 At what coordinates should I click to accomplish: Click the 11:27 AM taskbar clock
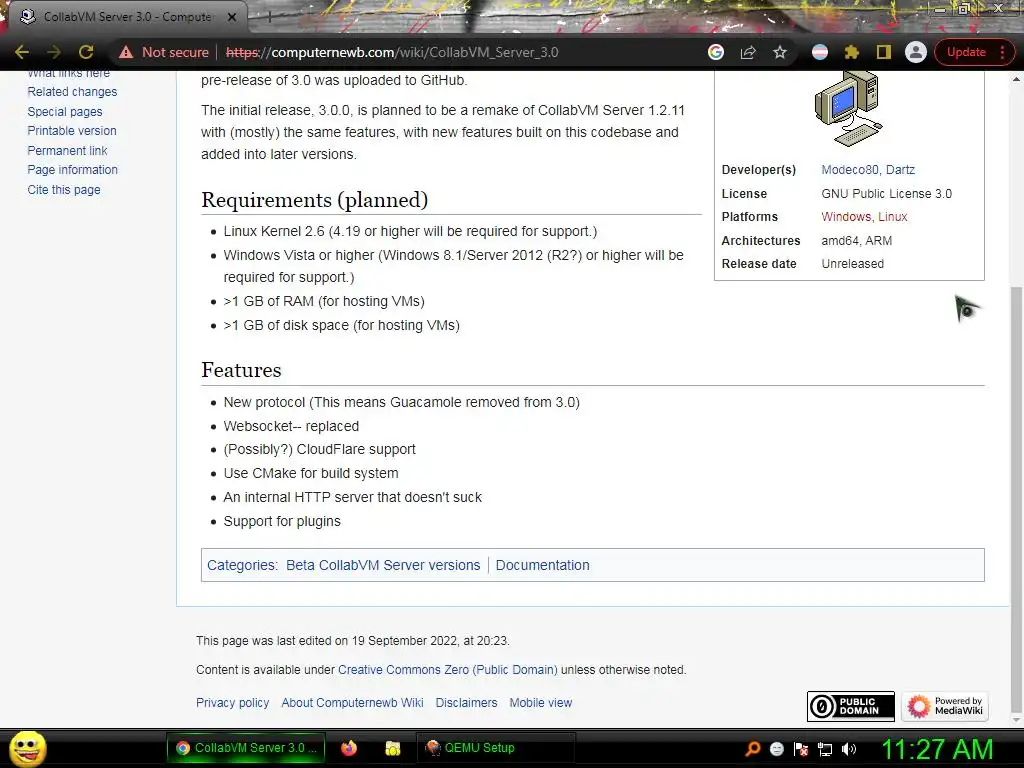[x=937, y=749]
